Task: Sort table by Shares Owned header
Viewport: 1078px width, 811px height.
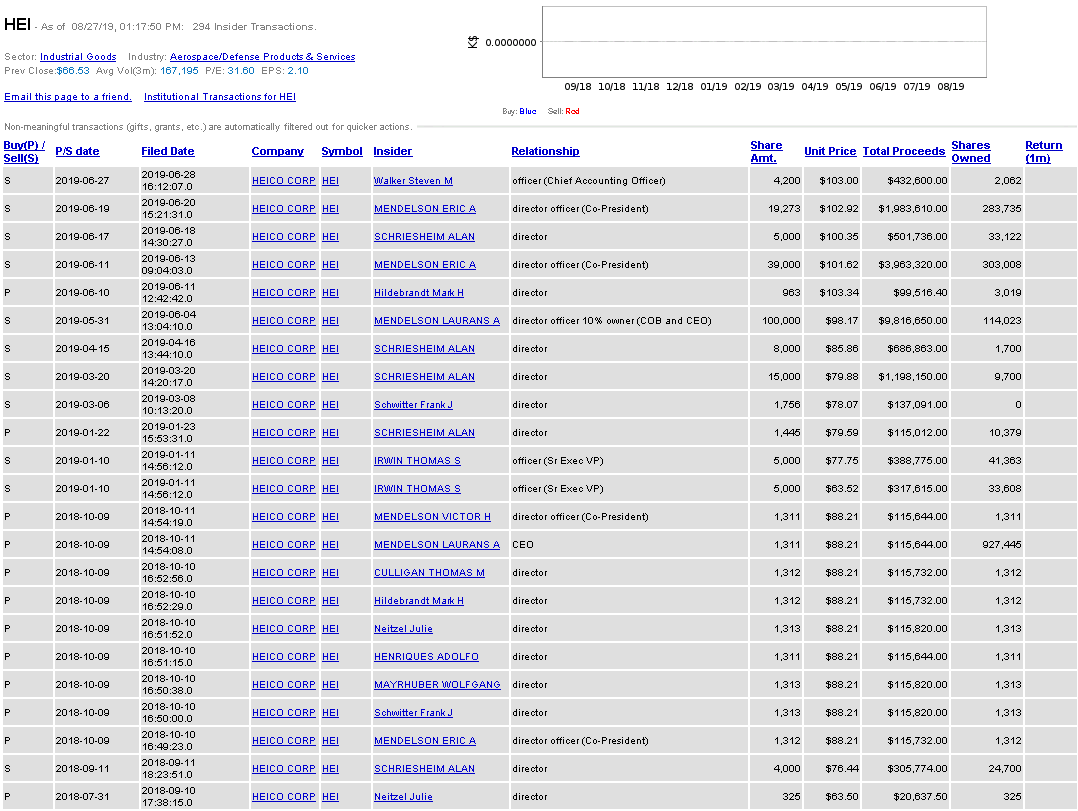Action: click(x=971, y=152)
